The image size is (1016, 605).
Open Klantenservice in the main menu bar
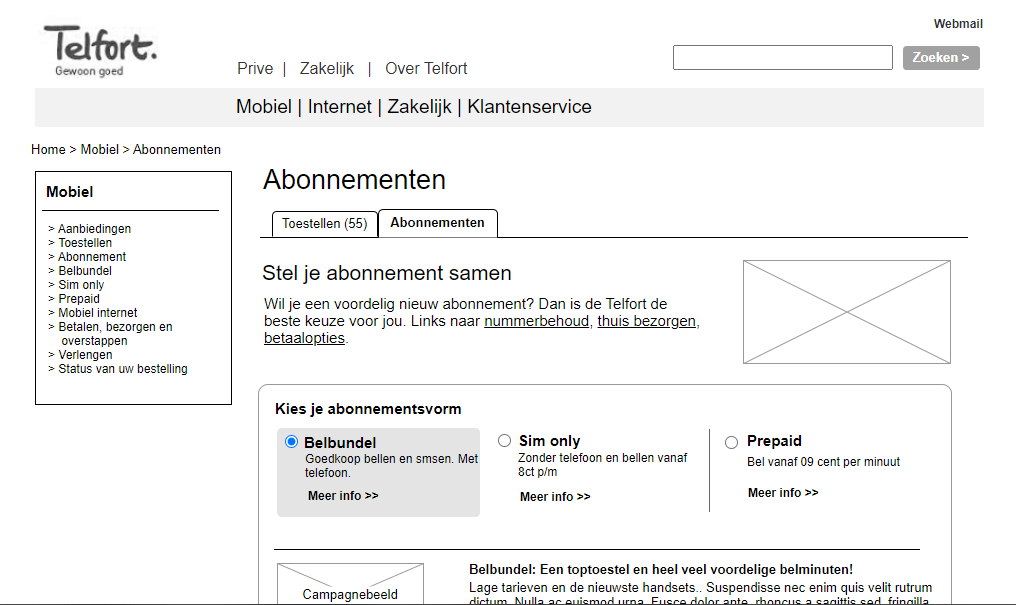[529, 107]
